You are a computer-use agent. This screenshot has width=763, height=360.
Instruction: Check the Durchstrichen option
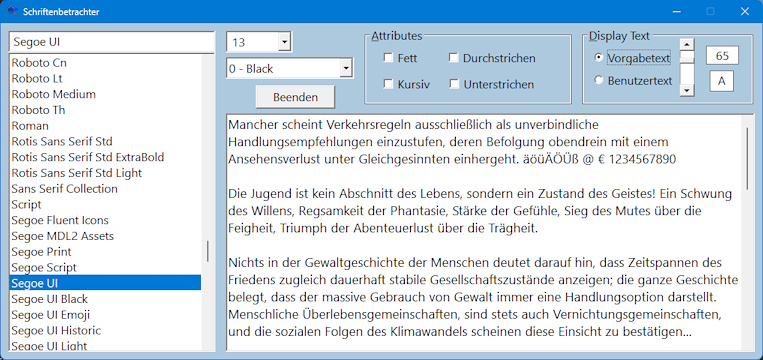point(454,58)
